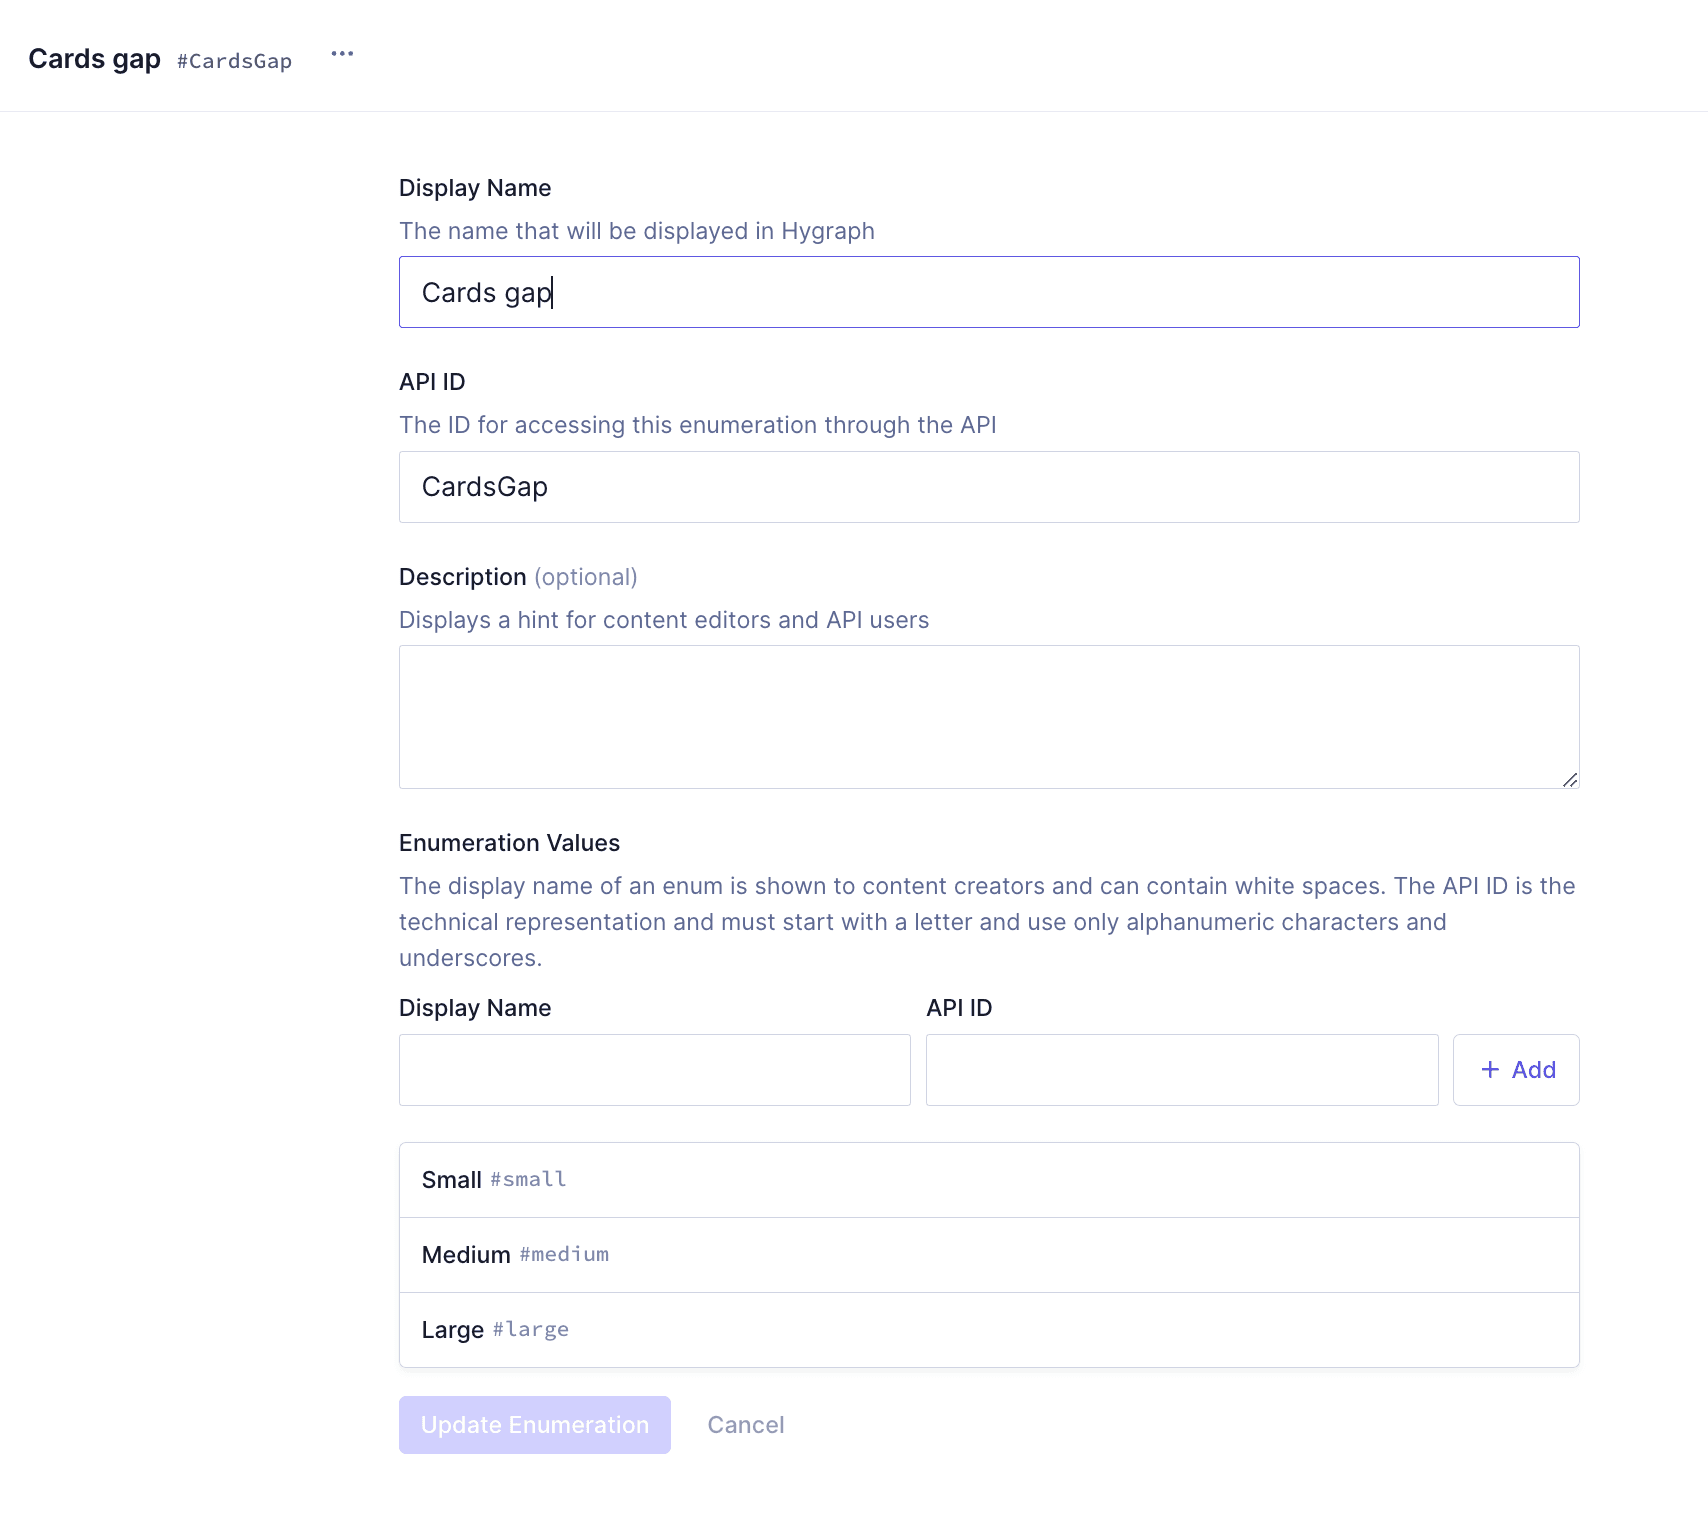Click the Cancel link
1708x1524 pixels.
745,1425
